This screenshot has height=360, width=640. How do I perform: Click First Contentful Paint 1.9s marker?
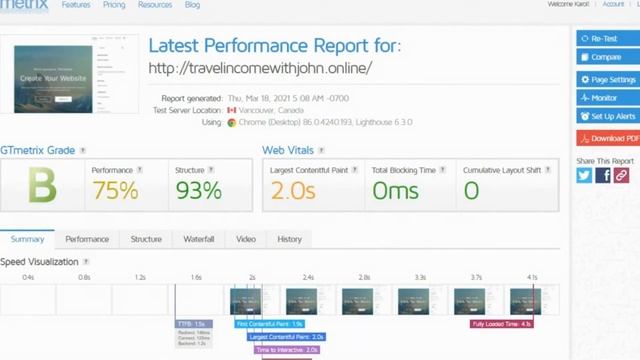(x=269, y=324)
